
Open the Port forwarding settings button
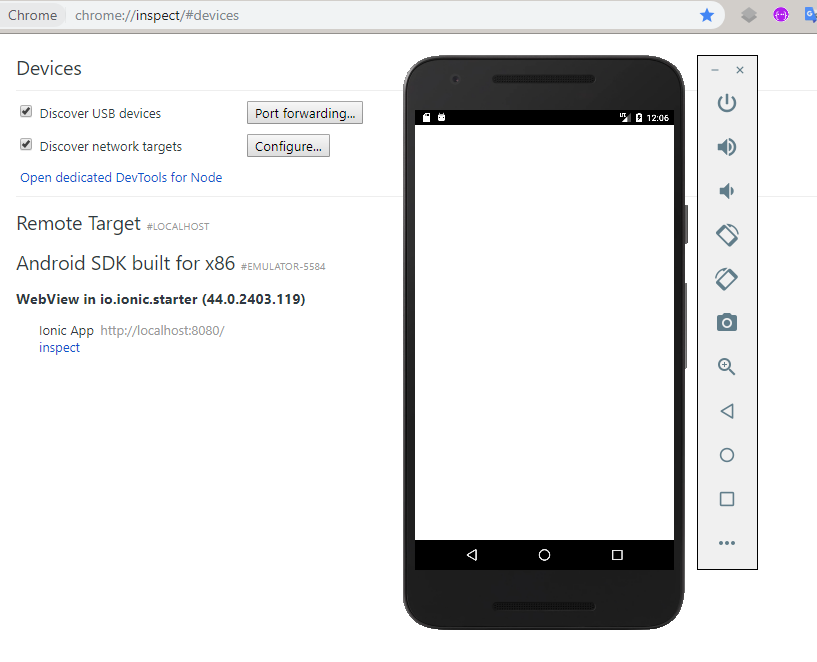(305, 113)
